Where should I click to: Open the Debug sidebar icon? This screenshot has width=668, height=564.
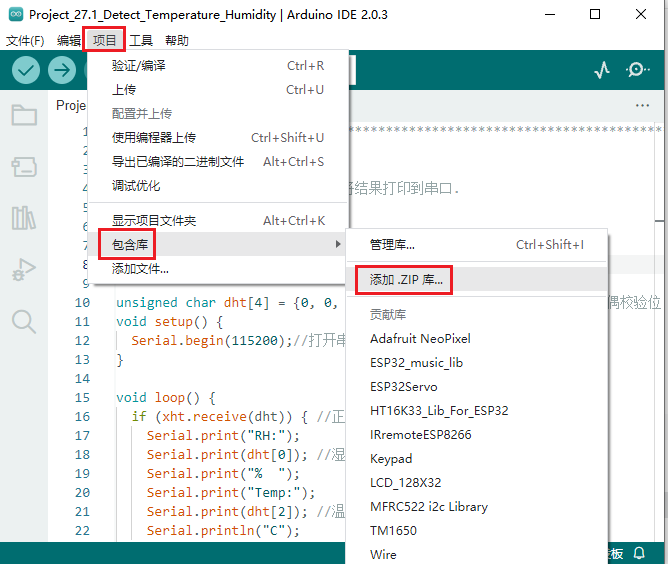(24, 270)
